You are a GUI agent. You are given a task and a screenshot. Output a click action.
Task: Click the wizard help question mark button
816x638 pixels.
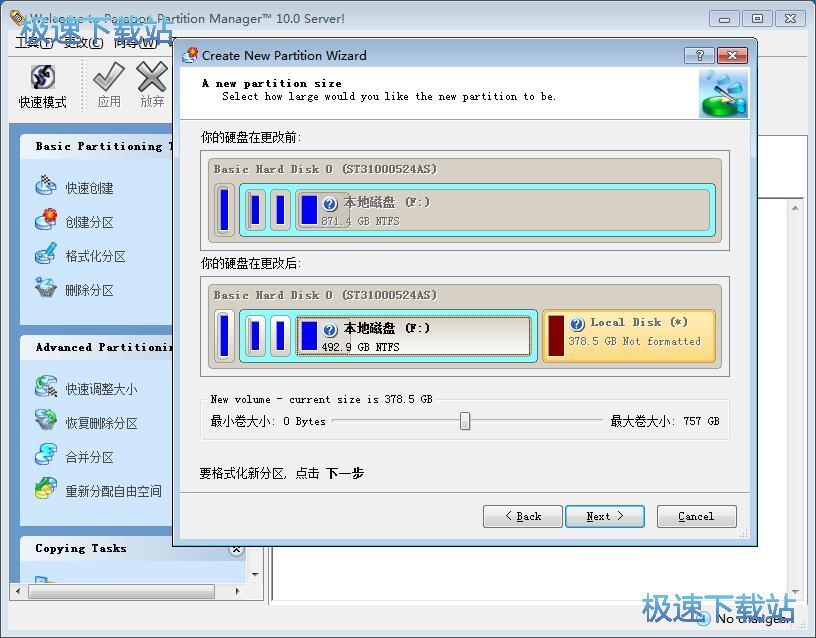(699, 55)
